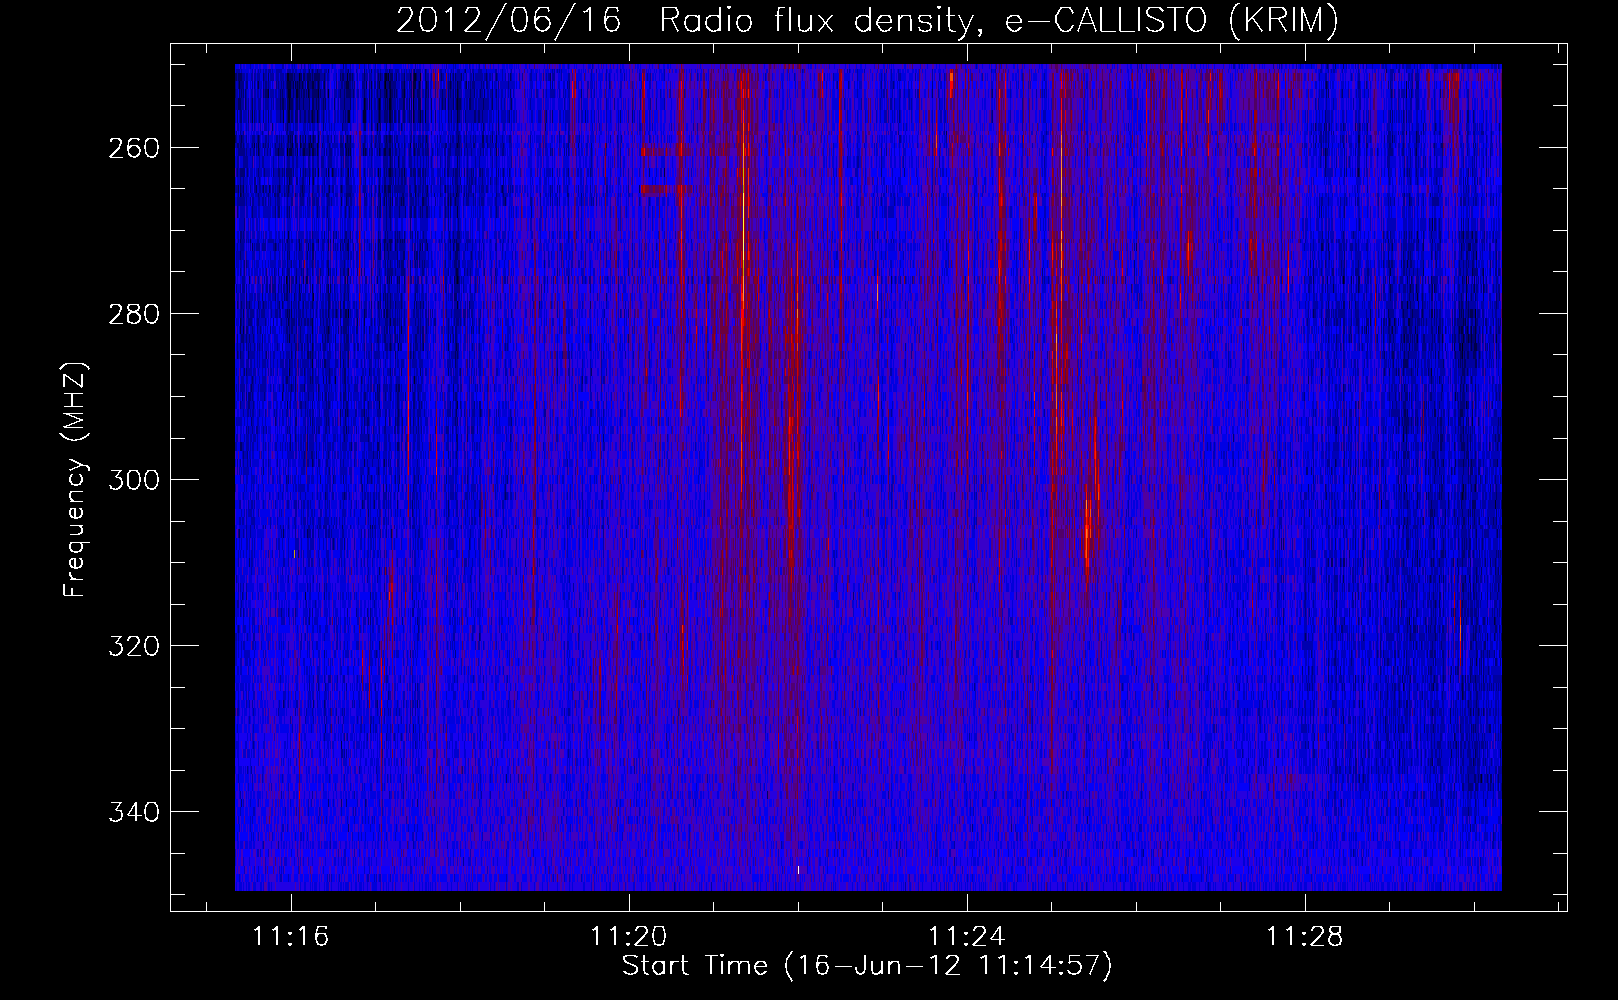
Task: Click the 320 frequency tick label
Action: pos(133,646)
